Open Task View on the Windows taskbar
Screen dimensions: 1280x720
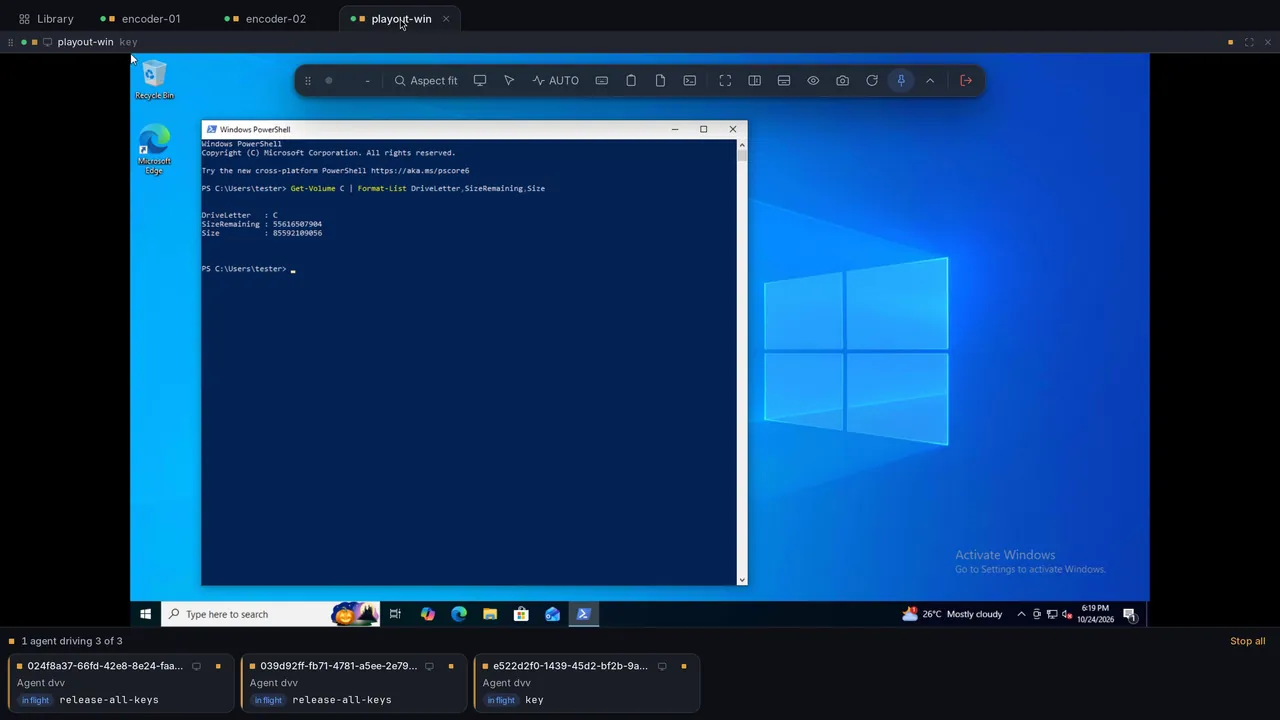[x=396, y=614]
